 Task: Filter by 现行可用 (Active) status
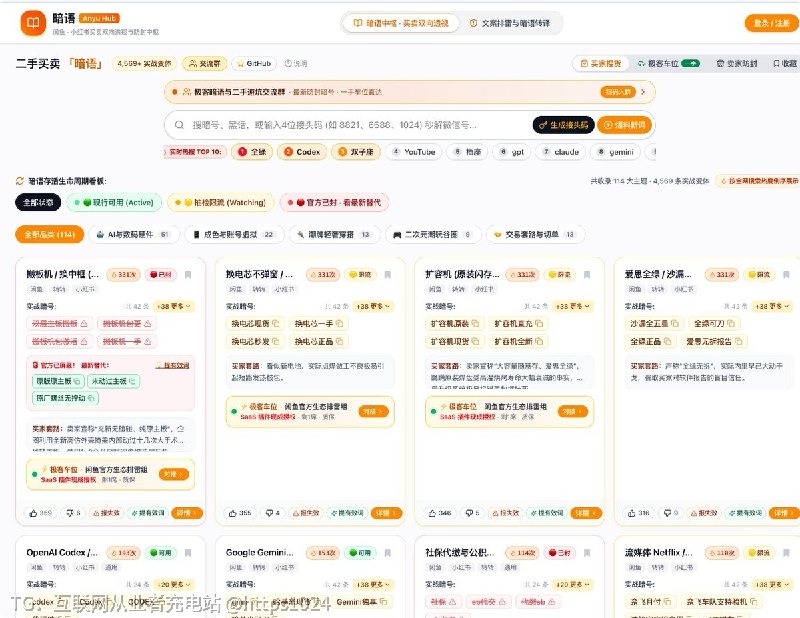114,202
